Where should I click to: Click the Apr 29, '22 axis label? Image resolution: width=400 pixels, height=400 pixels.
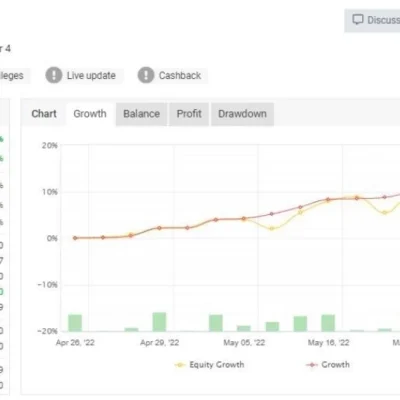[x=160, y=343]
